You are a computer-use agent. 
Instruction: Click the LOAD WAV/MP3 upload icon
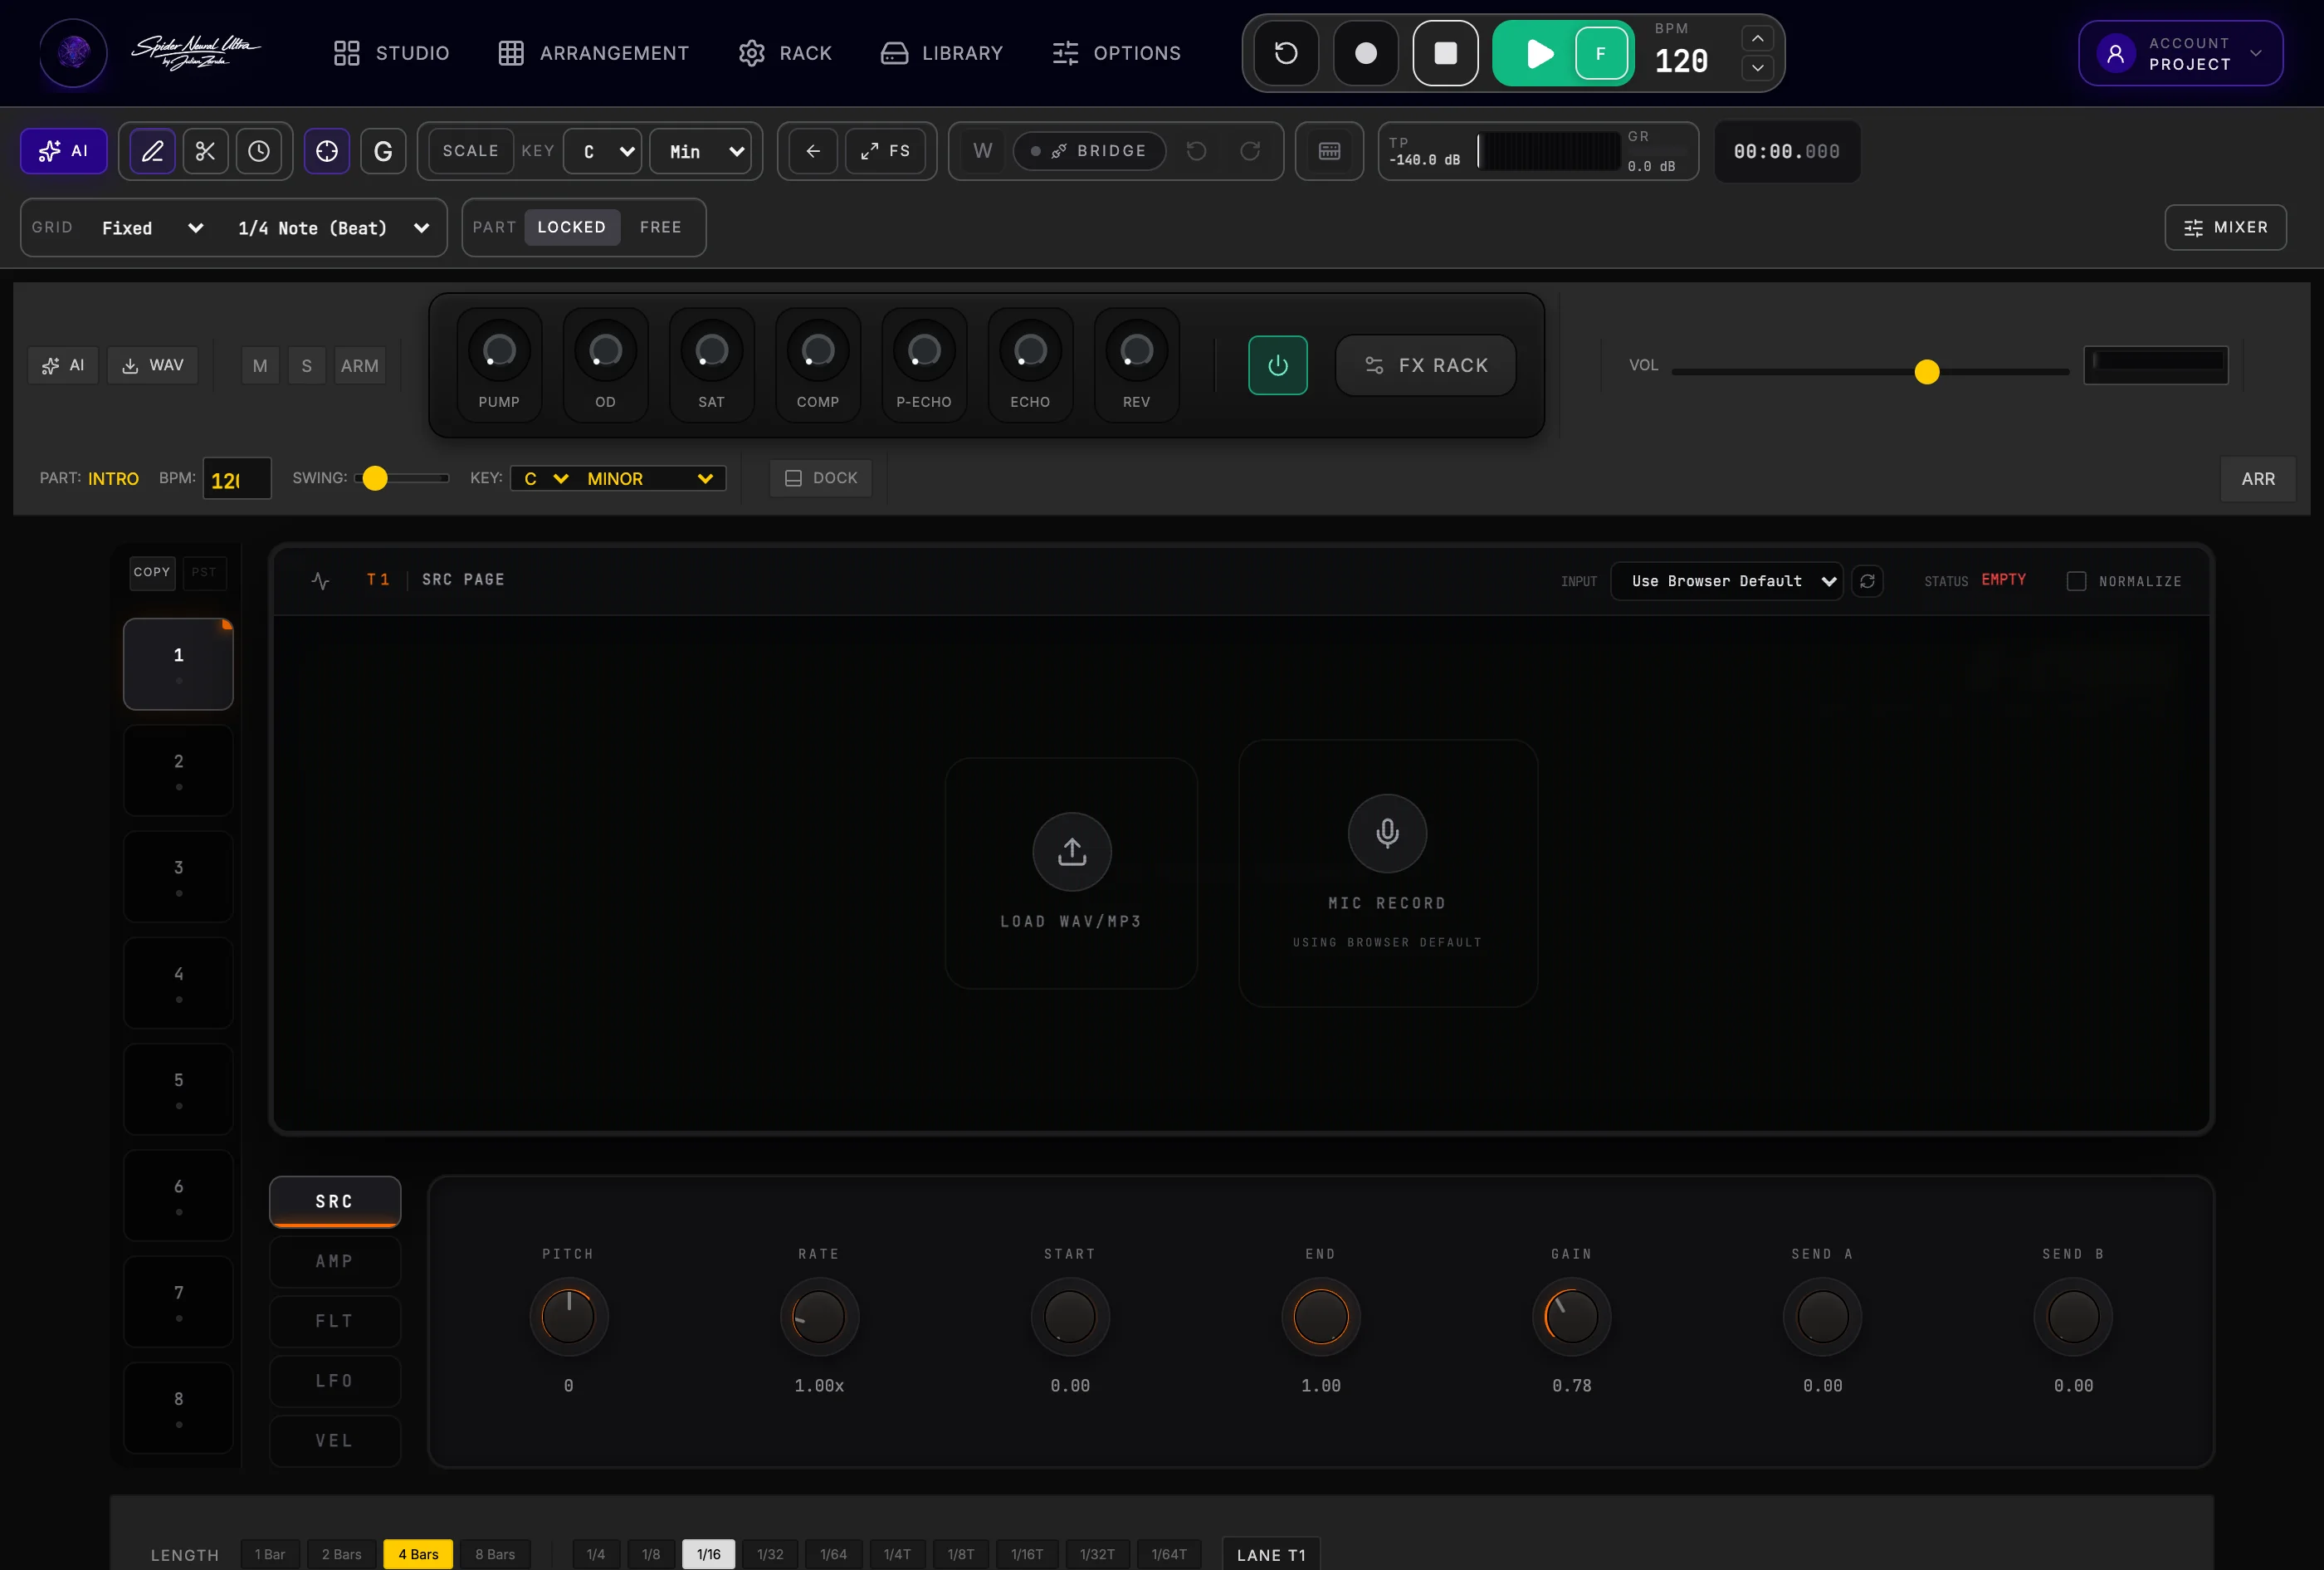pos(1072,851)
